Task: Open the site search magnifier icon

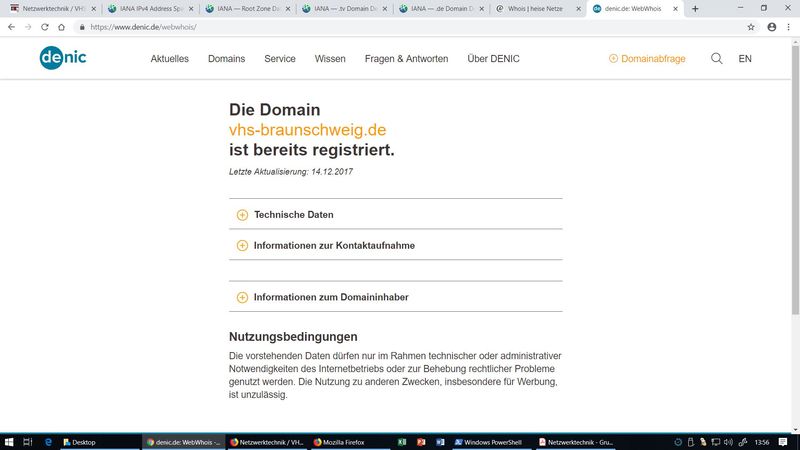Action: click(x=716, y=59)
